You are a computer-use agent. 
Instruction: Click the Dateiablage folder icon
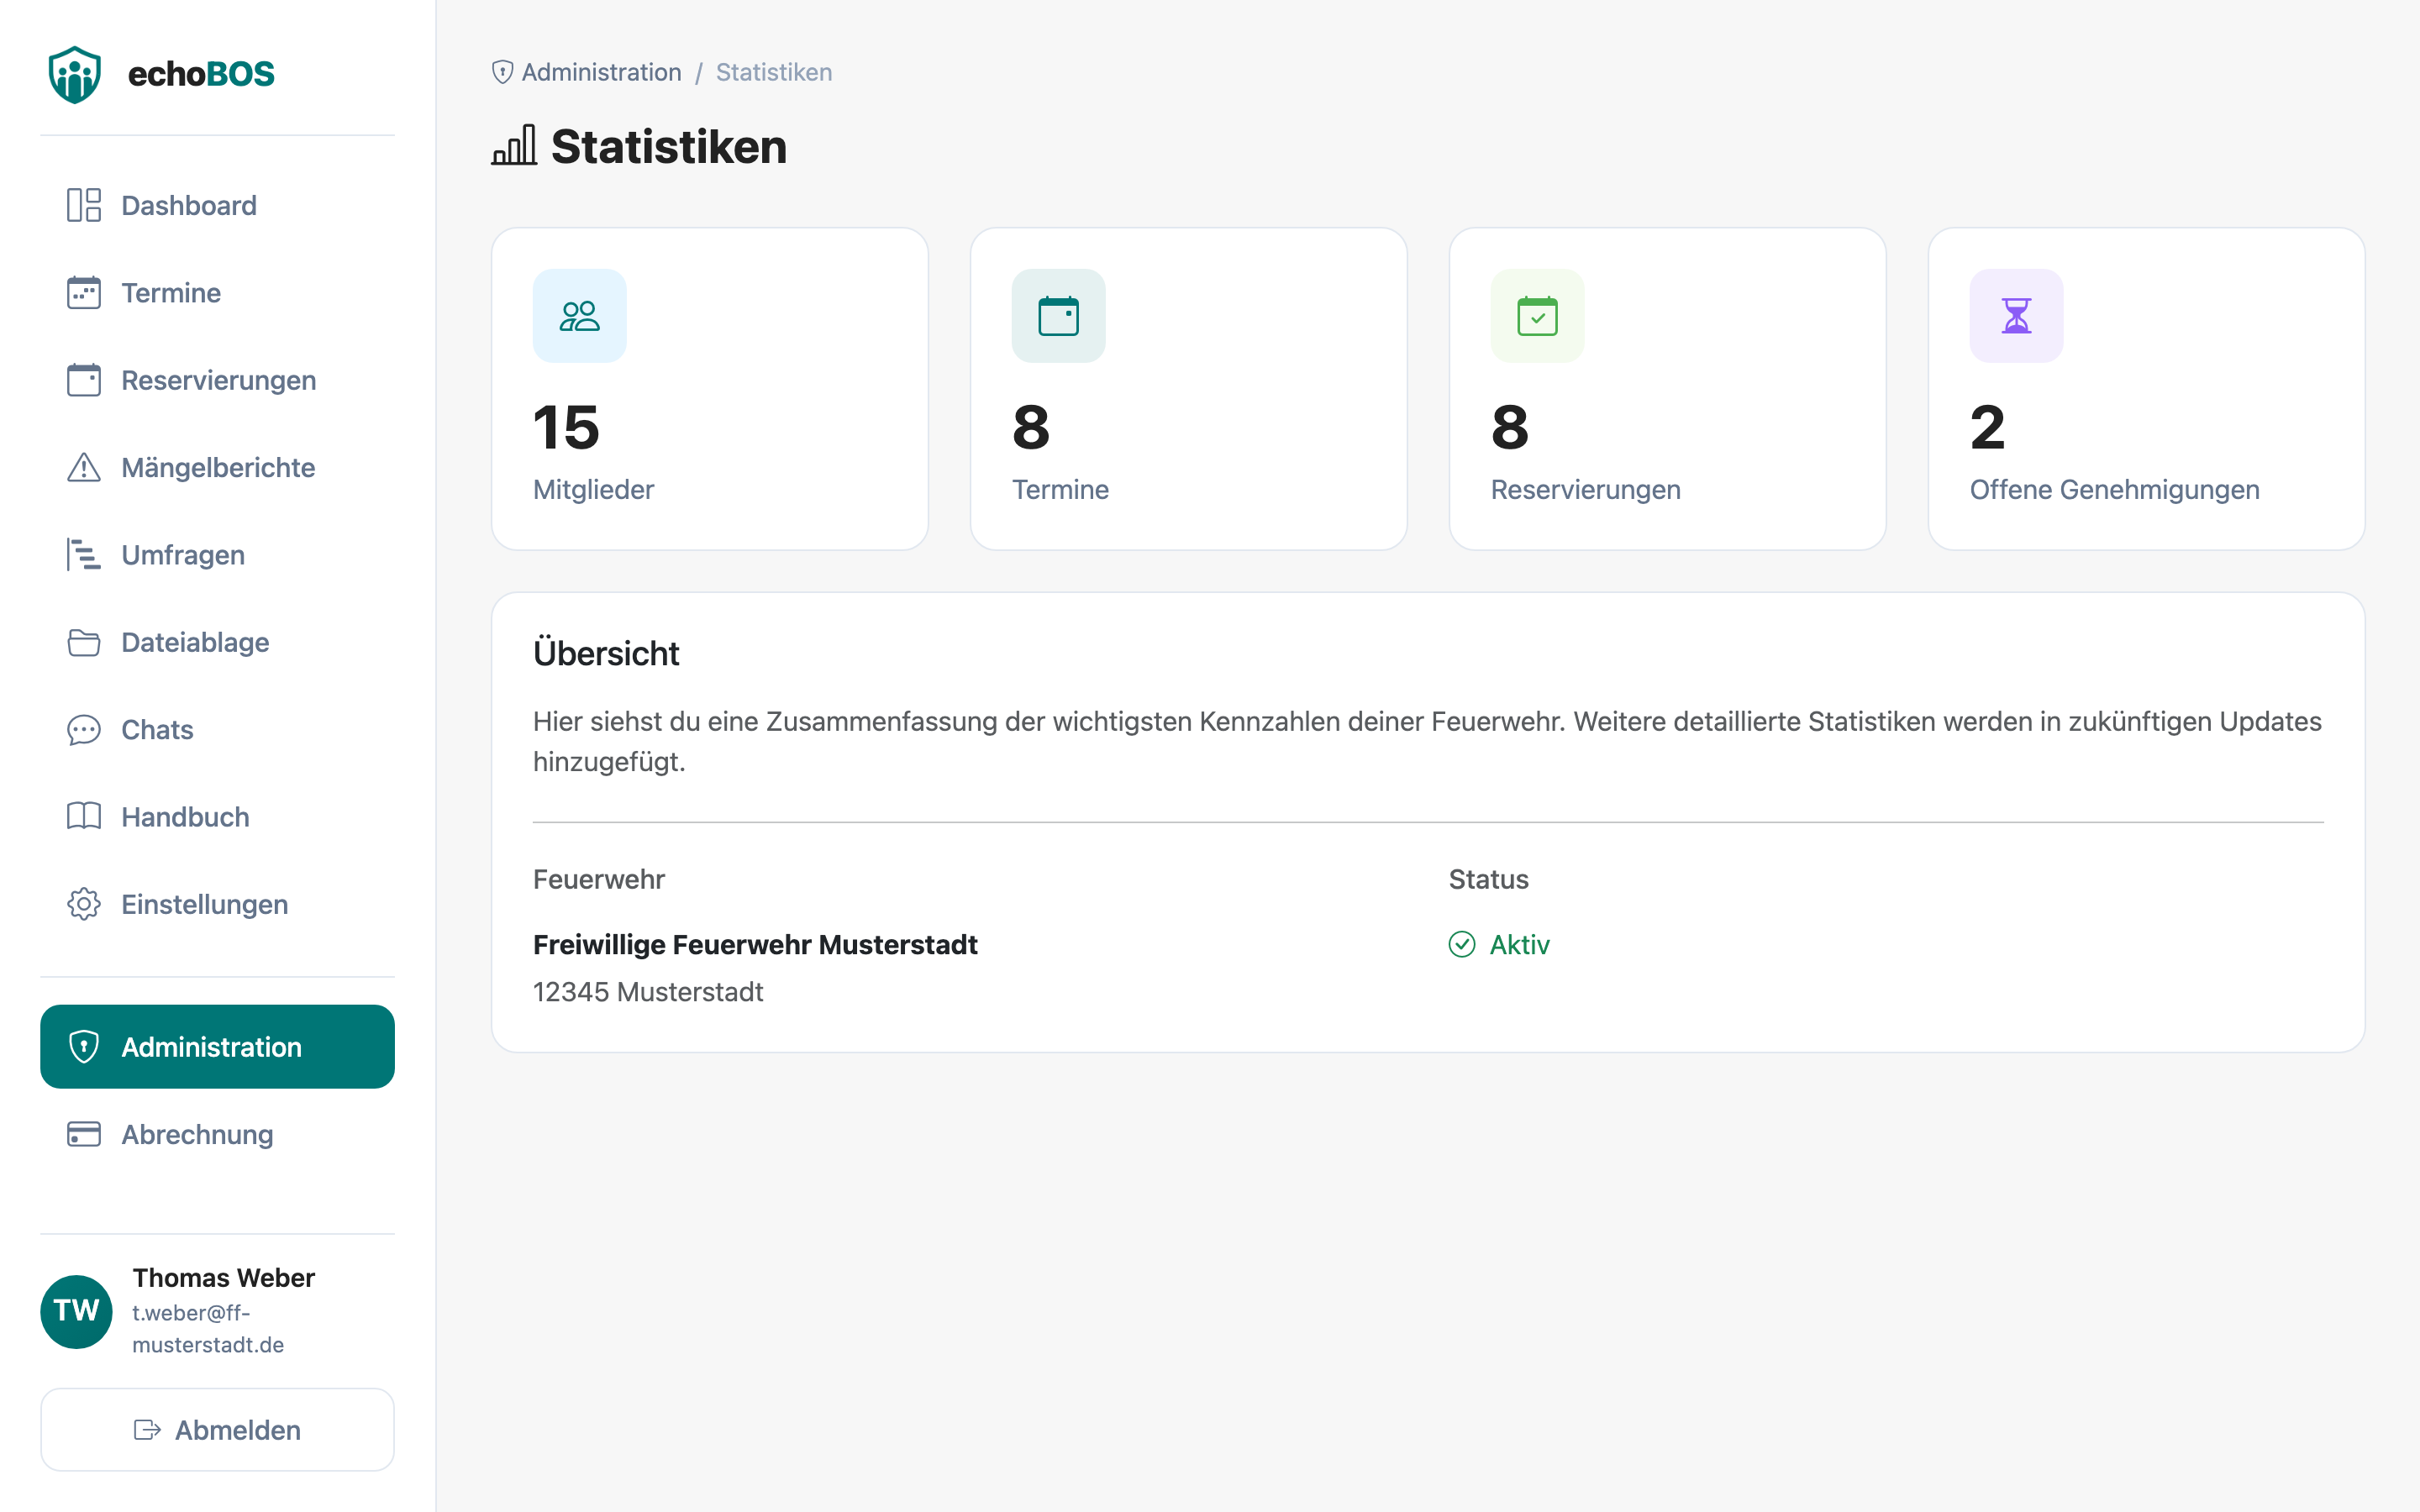[84, 642]
